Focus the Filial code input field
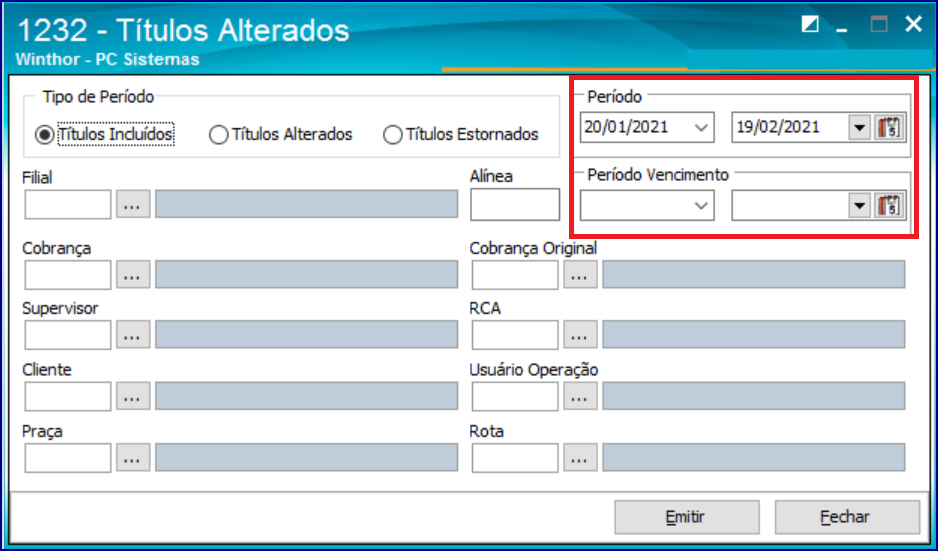The height and width of the screenshot is (551, 938). (x=68, y=205)
